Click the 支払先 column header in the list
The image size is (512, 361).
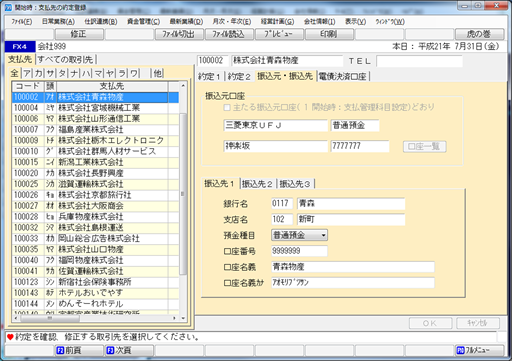[x=112, y=86]
